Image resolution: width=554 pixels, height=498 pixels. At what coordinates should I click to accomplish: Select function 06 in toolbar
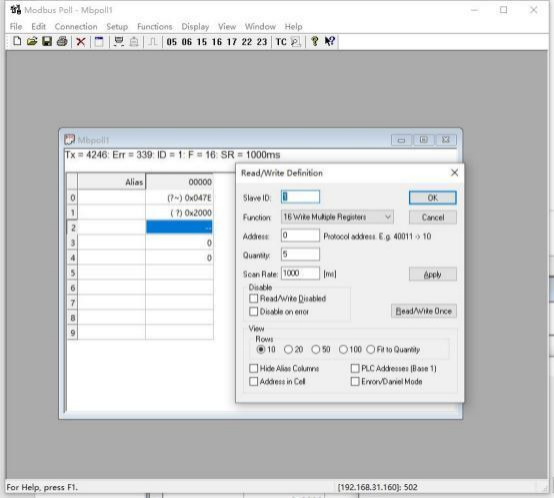click(x=187, y=42)
